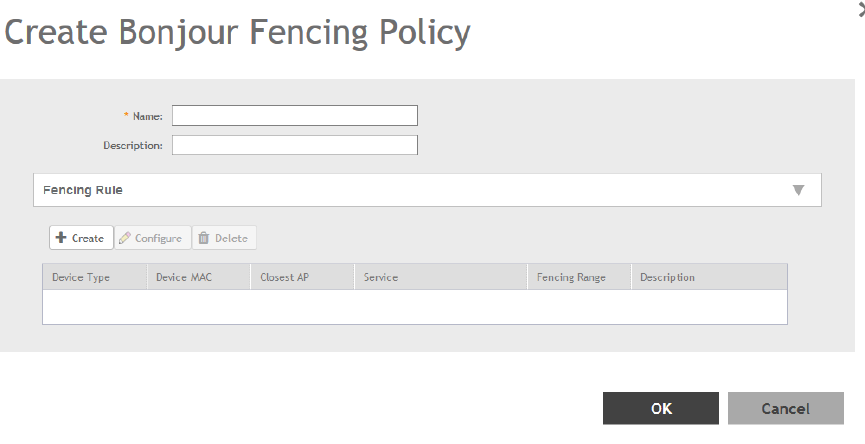Click the pencil Configure button
This screenshot has height=444, width=865.
coord(151,238)
